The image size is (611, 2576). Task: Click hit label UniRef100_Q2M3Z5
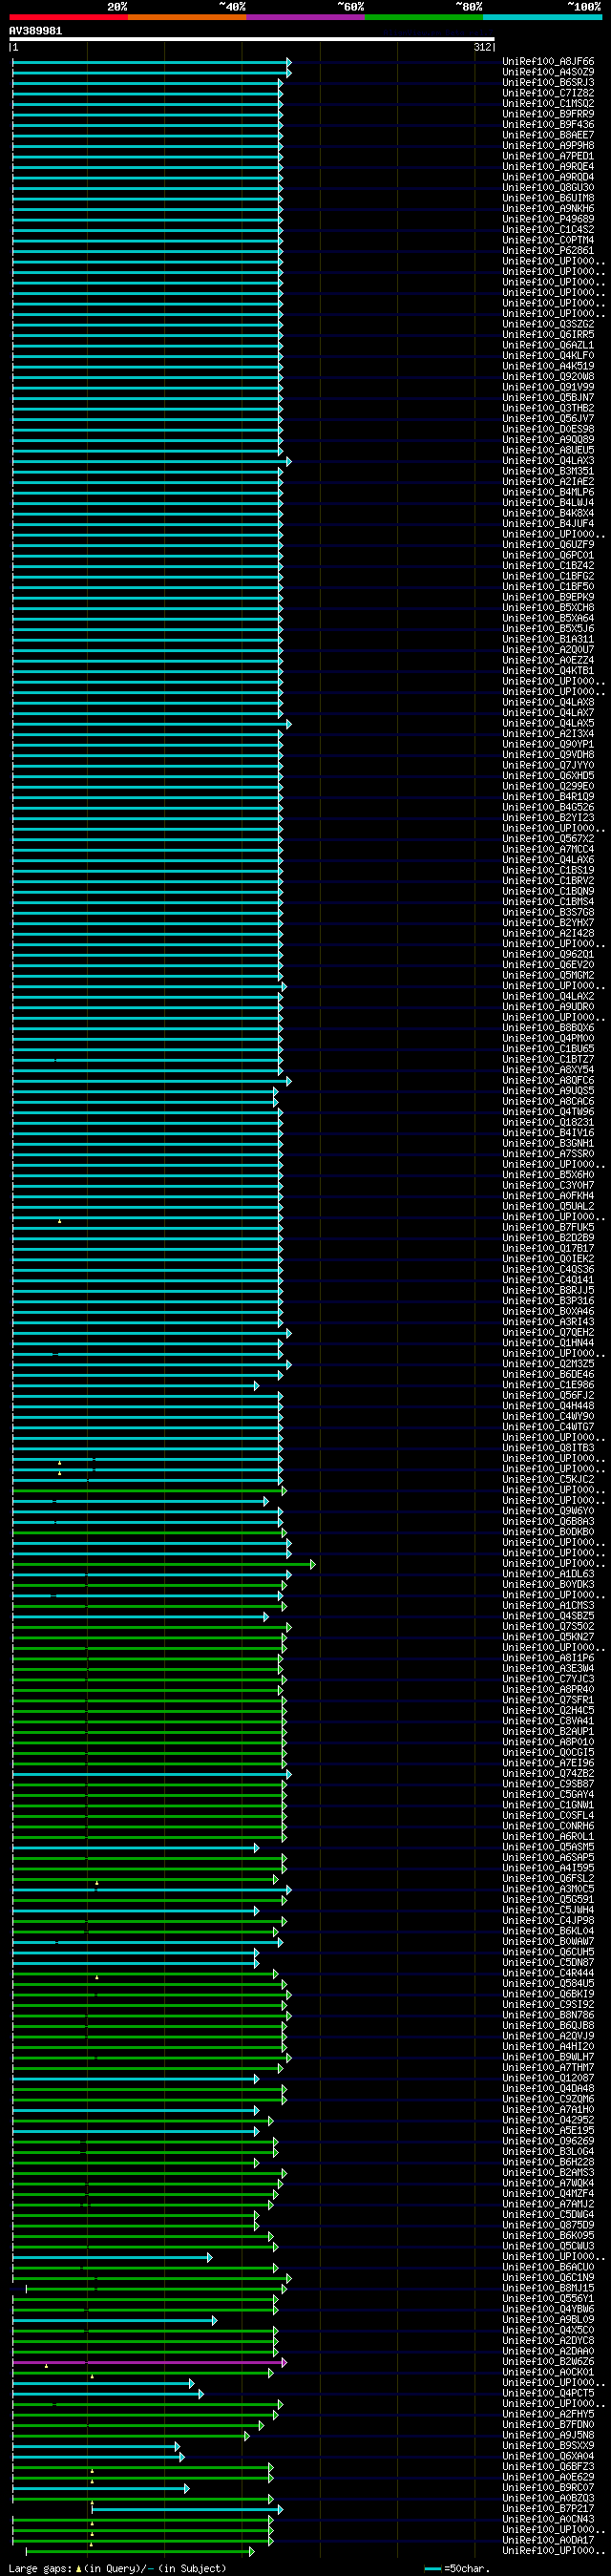(548, 1364)
